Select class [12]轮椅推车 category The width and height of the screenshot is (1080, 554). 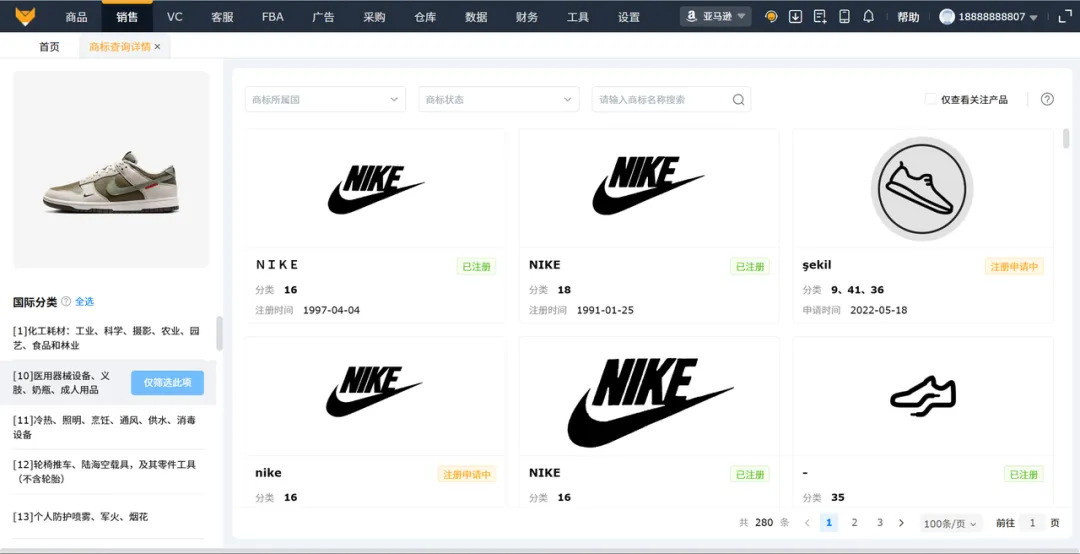tap(107, 472)
